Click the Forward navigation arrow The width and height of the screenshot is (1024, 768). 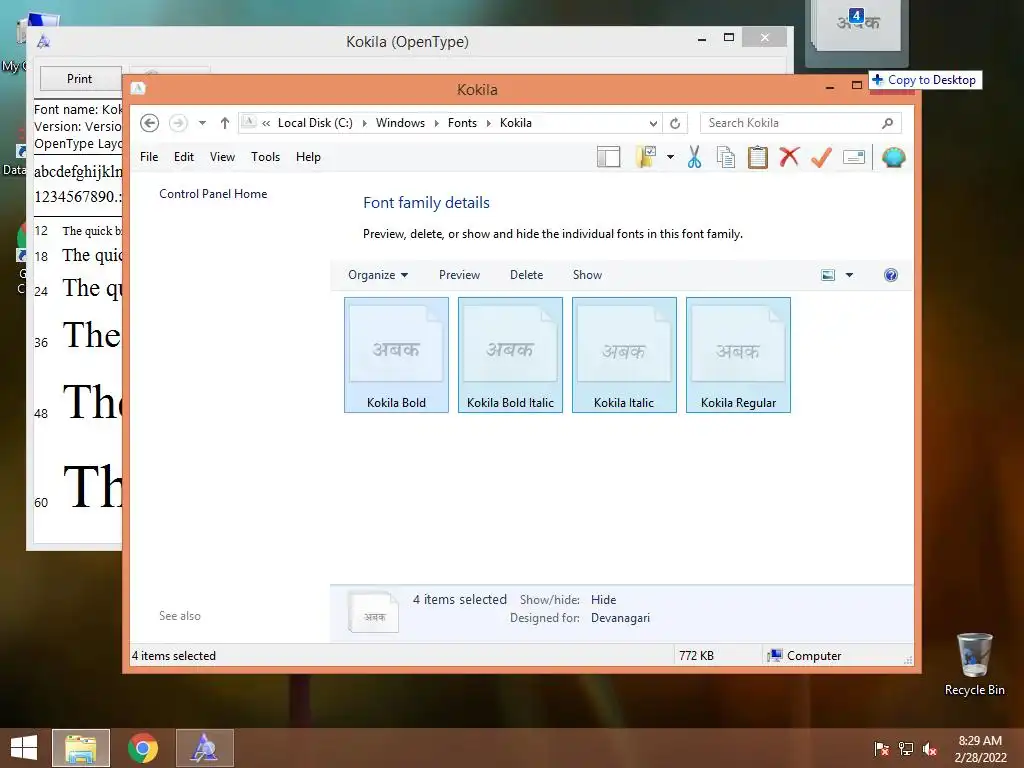tap(178, 123)
